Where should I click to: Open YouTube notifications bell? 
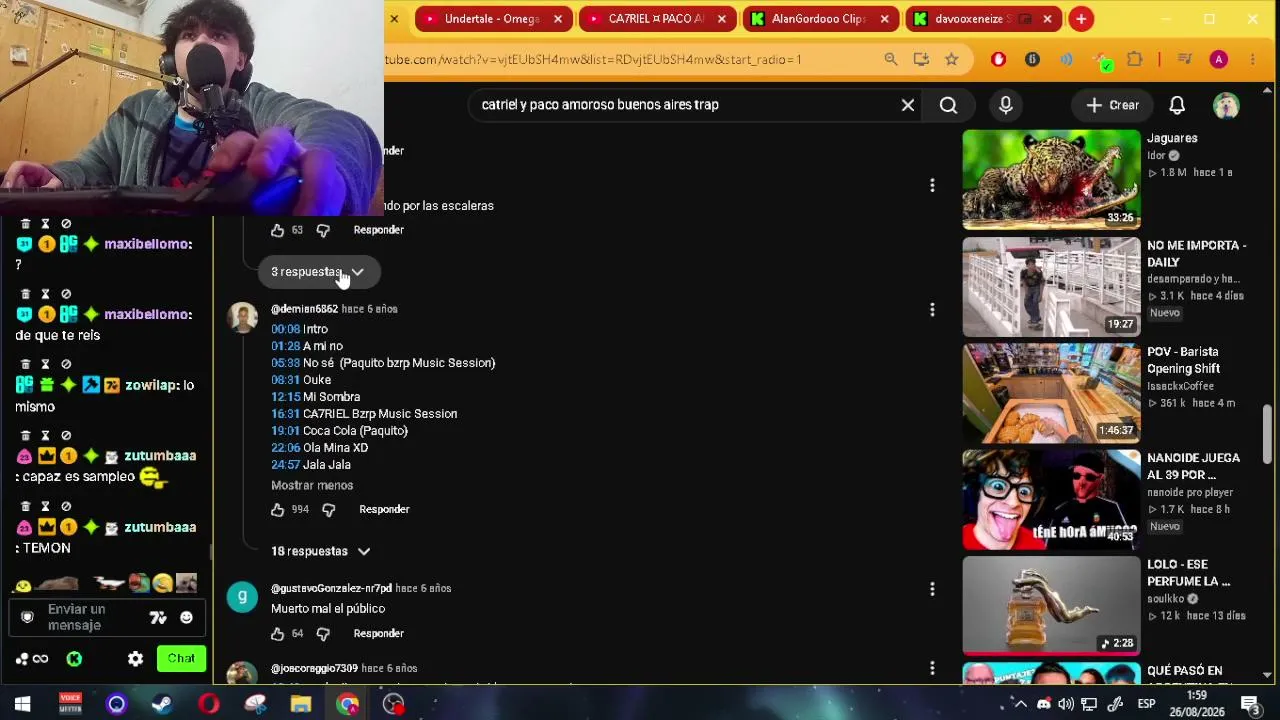tap(1177, 105)
